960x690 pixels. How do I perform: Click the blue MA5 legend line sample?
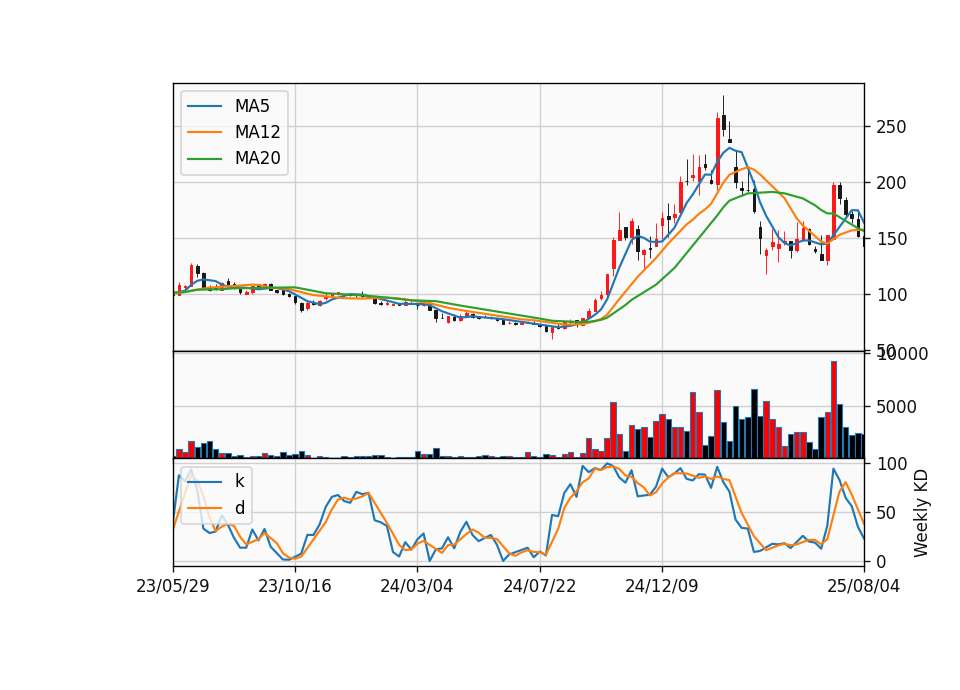click(204, 107)
